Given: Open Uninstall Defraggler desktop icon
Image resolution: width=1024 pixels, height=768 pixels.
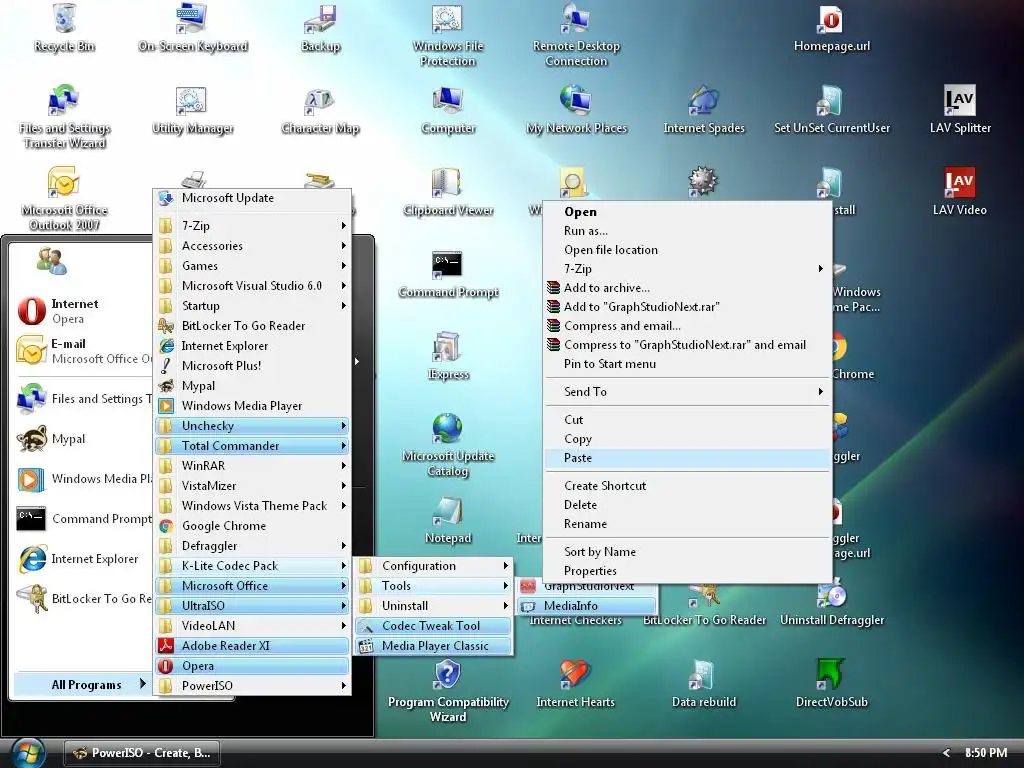Looking at the screenshot, I should 831,604.
